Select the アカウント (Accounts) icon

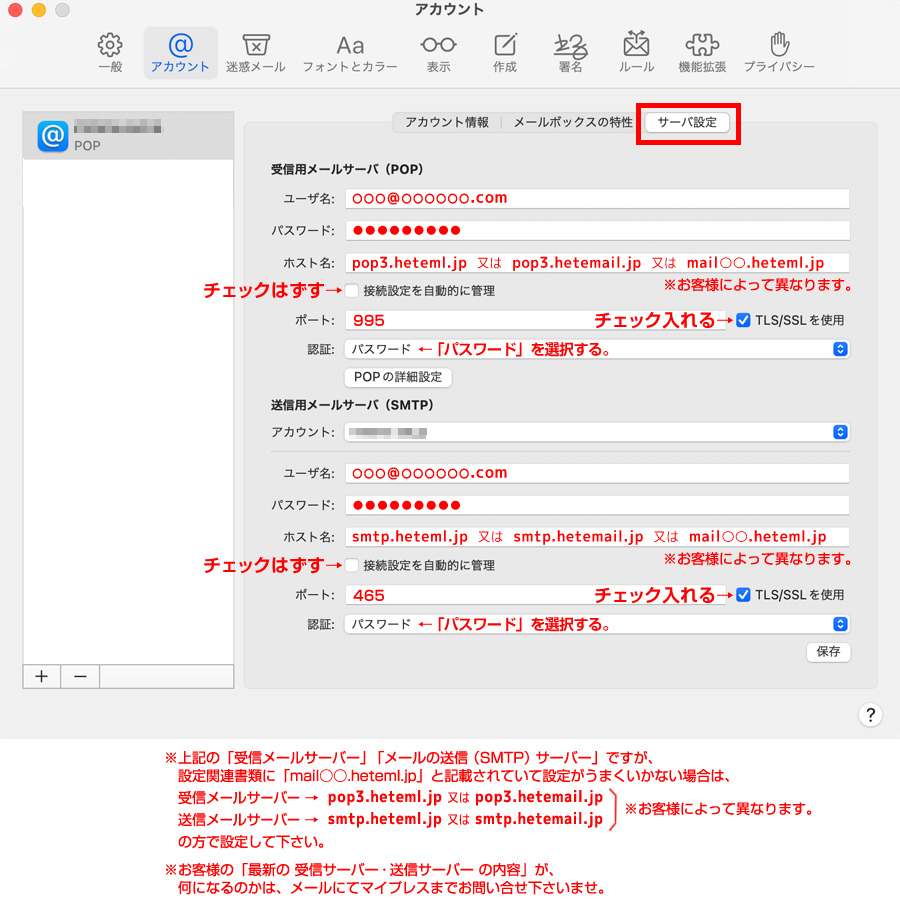[x=180, y=52]
